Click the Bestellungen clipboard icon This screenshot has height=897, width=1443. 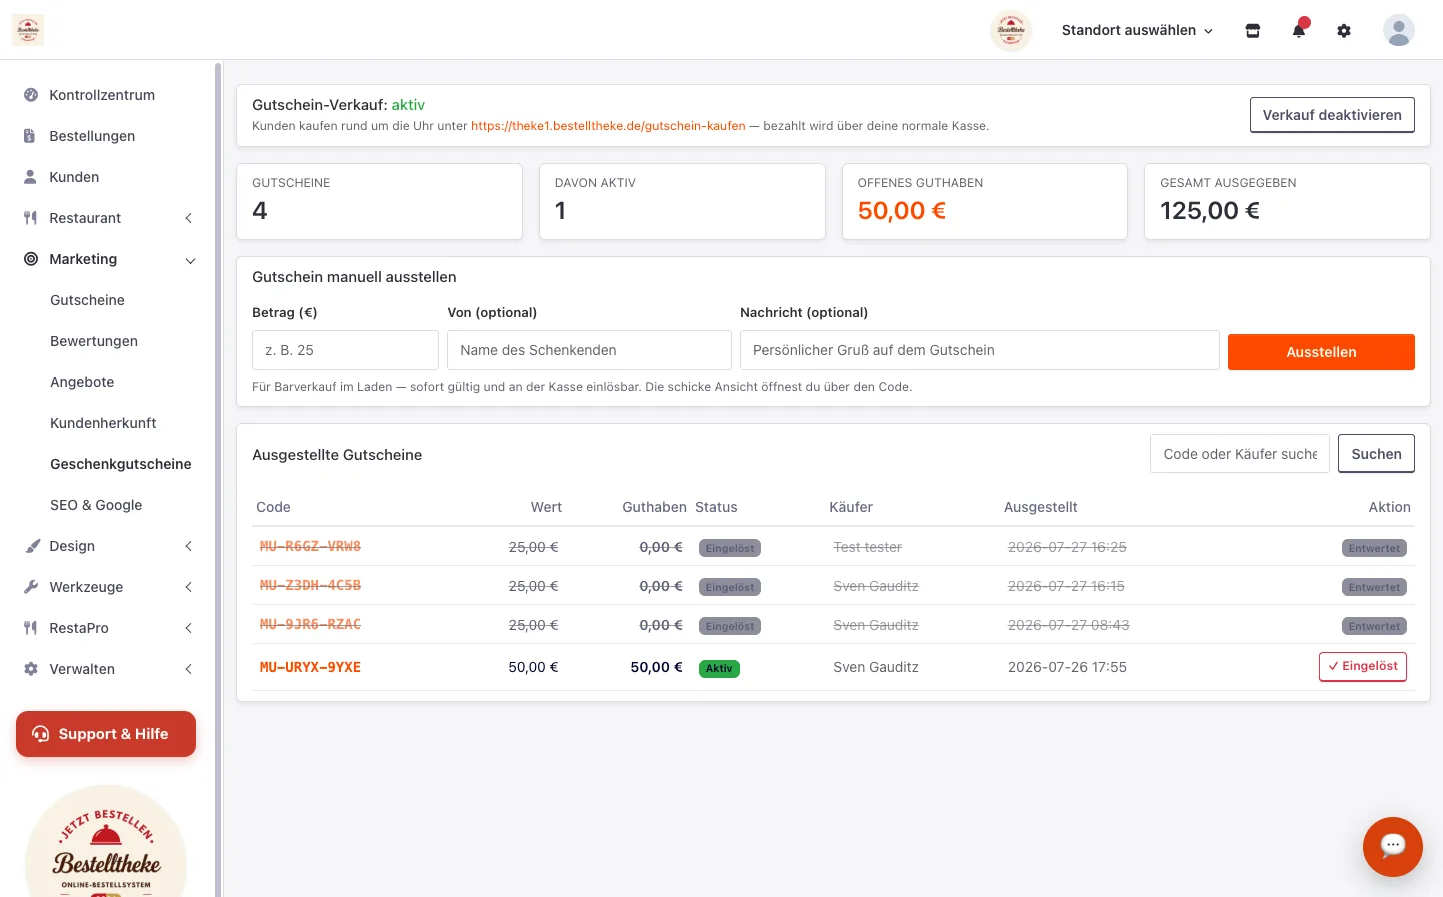tap(30, 136)
